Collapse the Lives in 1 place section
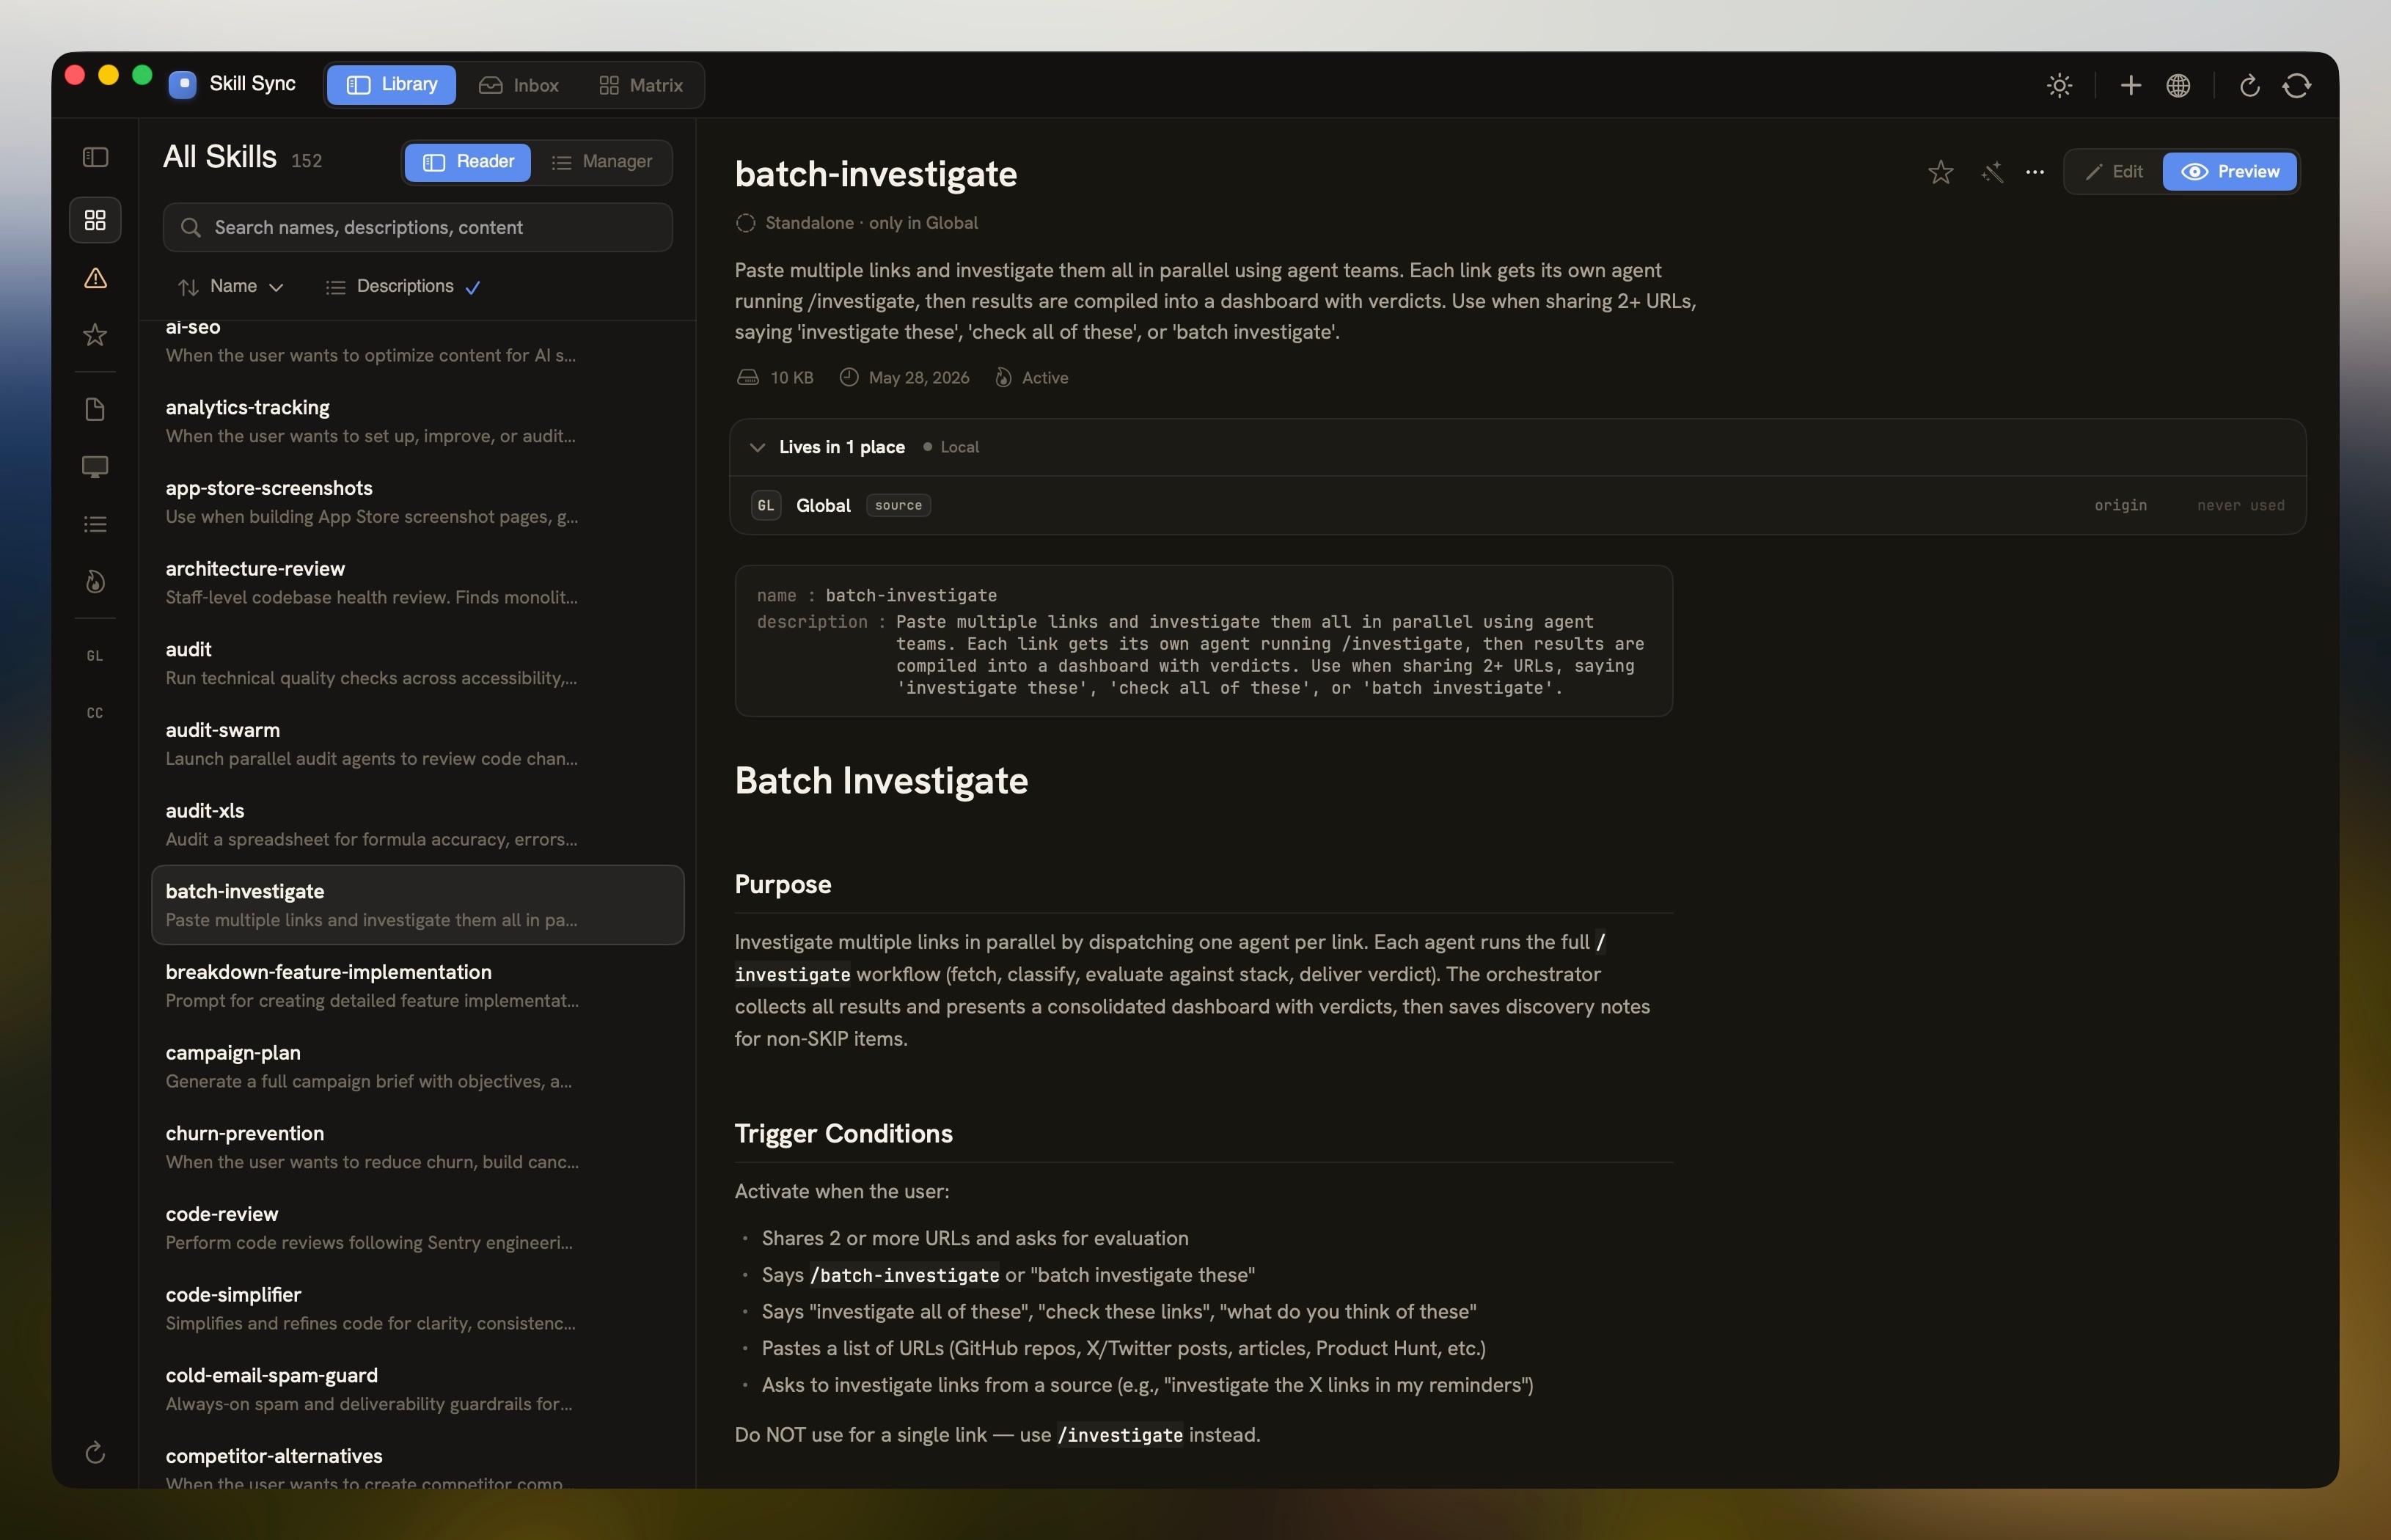Viewport: 2391px width, 1540px height. 757,447
